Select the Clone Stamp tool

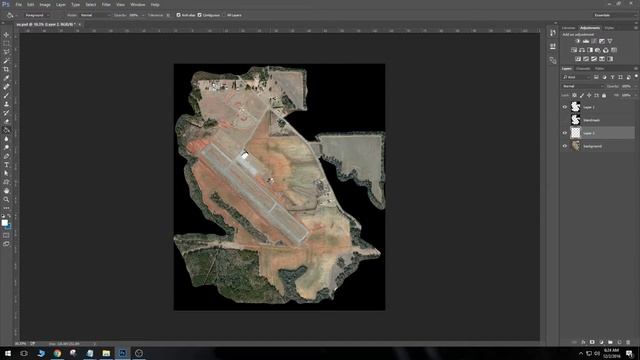(6, 104)
